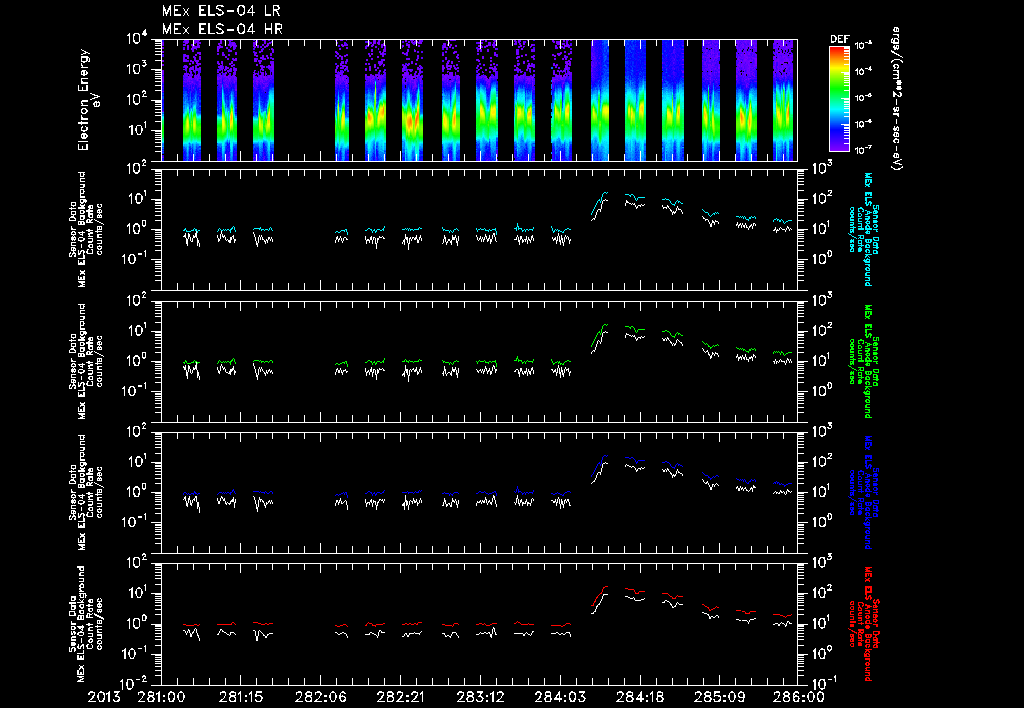The width and height of the screenshot is (1024, 708).
Task: Click the peak of the red curve after 284:03
Action: coord(606,587)
